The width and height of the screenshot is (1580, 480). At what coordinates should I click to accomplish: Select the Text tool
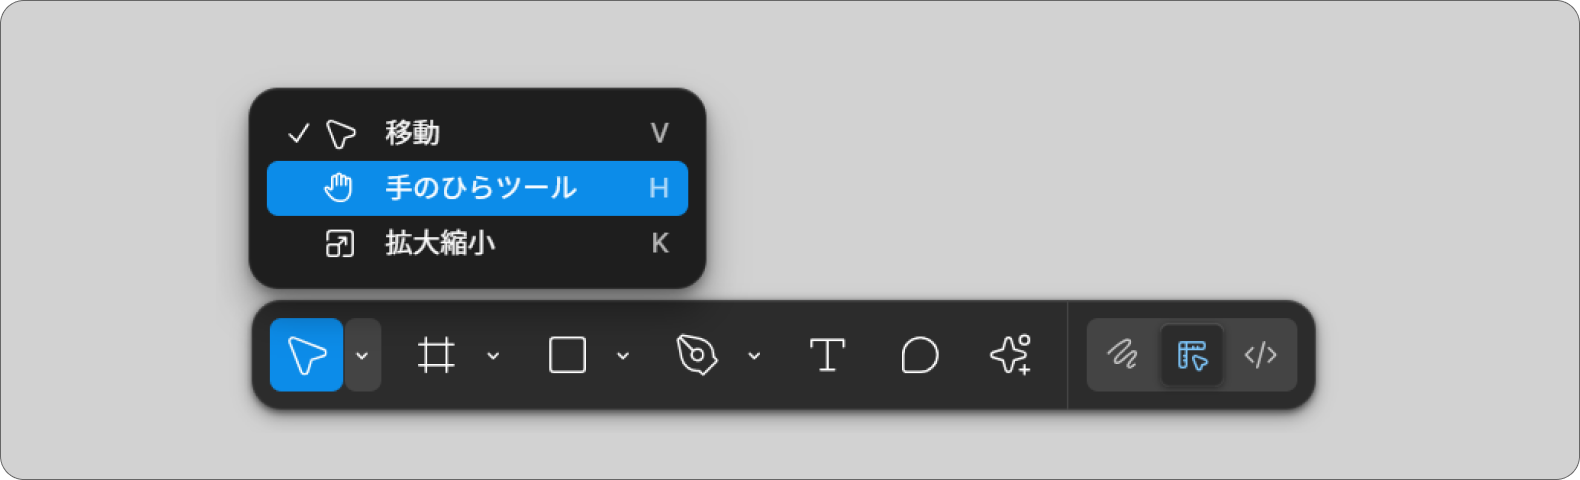pyautogui.click(x=827, y=355)
